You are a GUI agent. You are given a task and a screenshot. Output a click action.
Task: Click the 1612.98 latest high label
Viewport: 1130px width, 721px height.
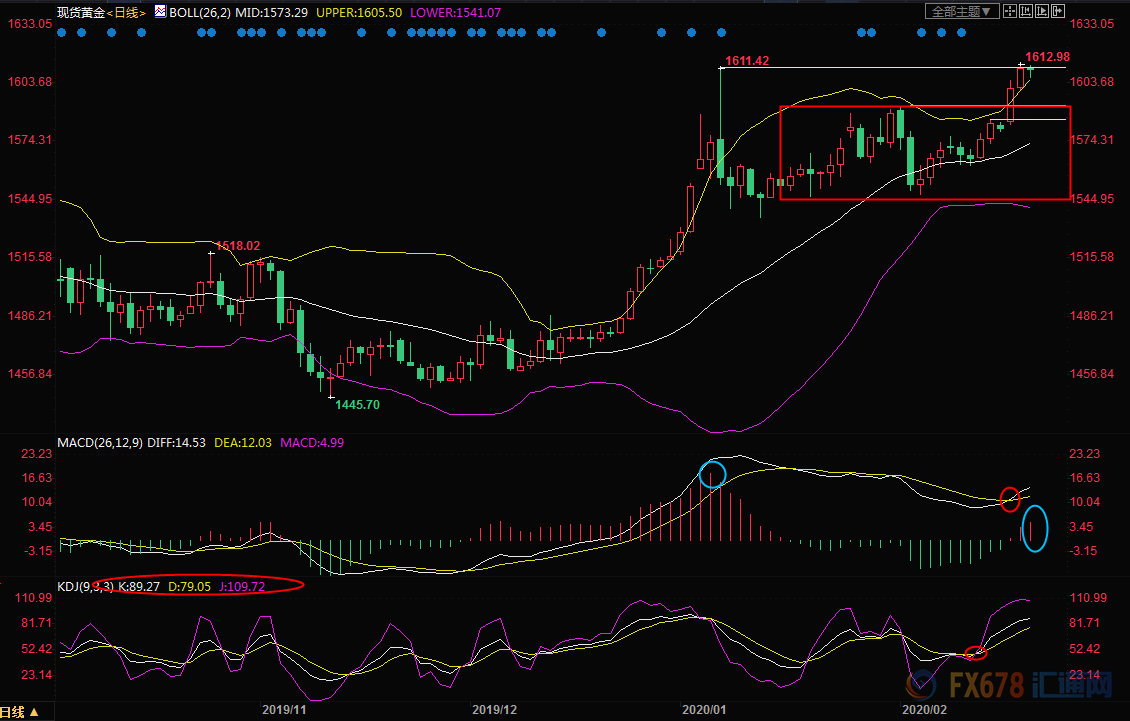[x=1047, y=56]
